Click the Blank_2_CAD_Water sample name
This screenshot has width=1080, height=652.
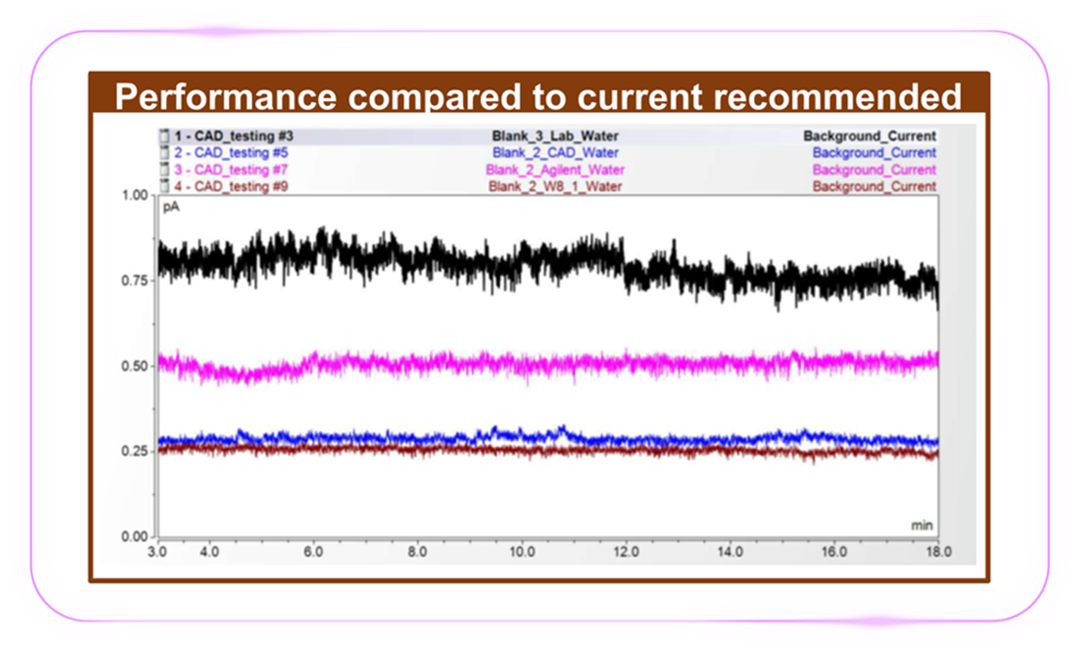point(555,153)
